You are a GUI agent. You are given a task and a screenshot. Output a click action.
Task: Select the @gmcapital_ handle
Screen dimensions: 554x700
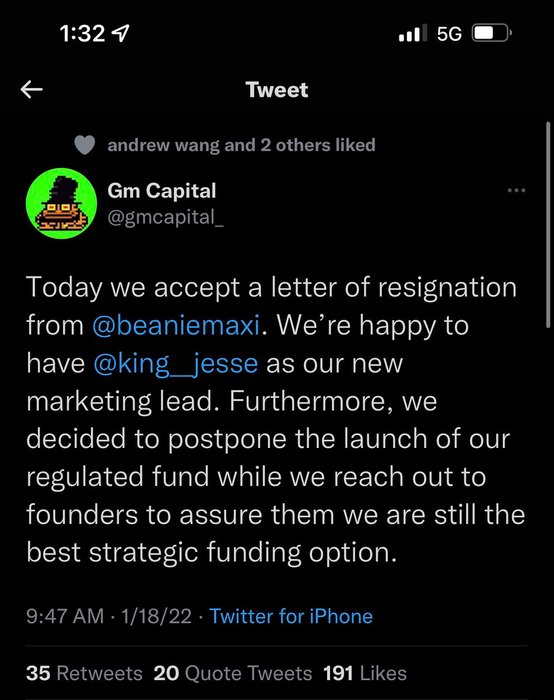click(166, 217)
